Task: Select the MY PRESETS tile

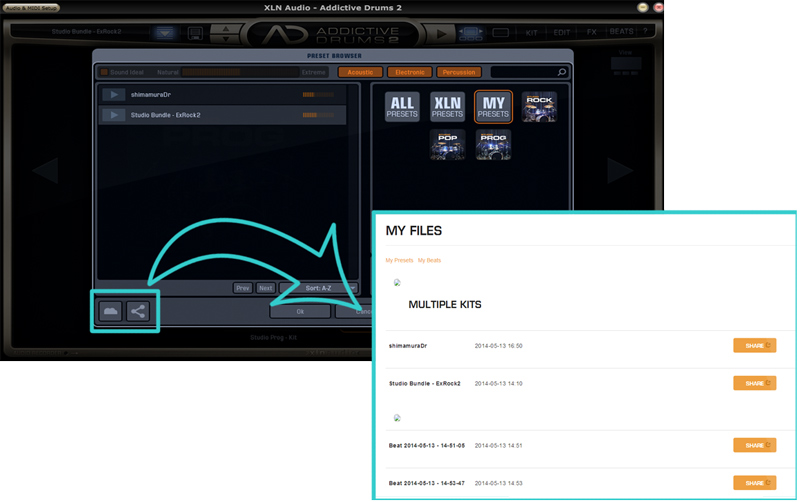Action: (493, 107)
